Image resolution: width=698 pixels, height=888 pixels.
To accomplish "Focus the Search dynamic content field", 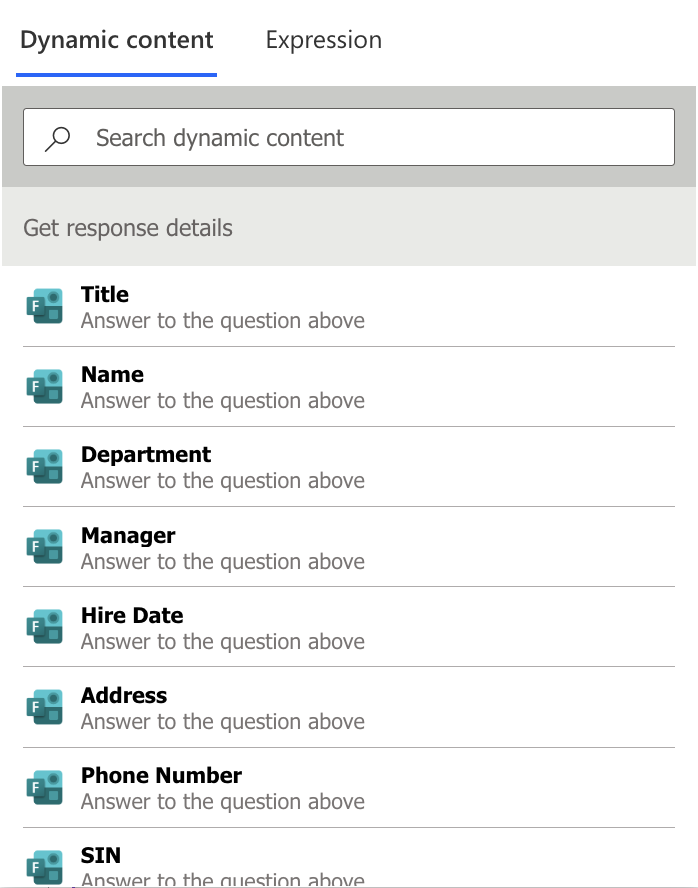I will pyautogui.click(x=349, y=137).
